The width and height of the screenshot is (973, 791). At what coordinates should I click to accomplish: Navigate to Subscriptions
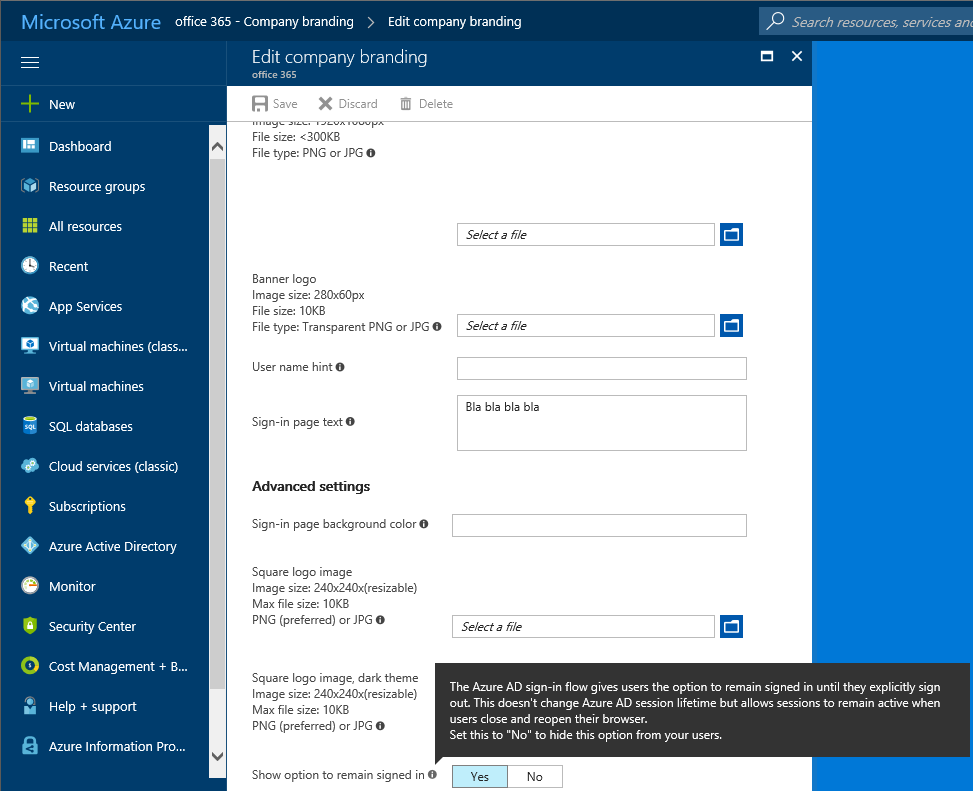87,506
